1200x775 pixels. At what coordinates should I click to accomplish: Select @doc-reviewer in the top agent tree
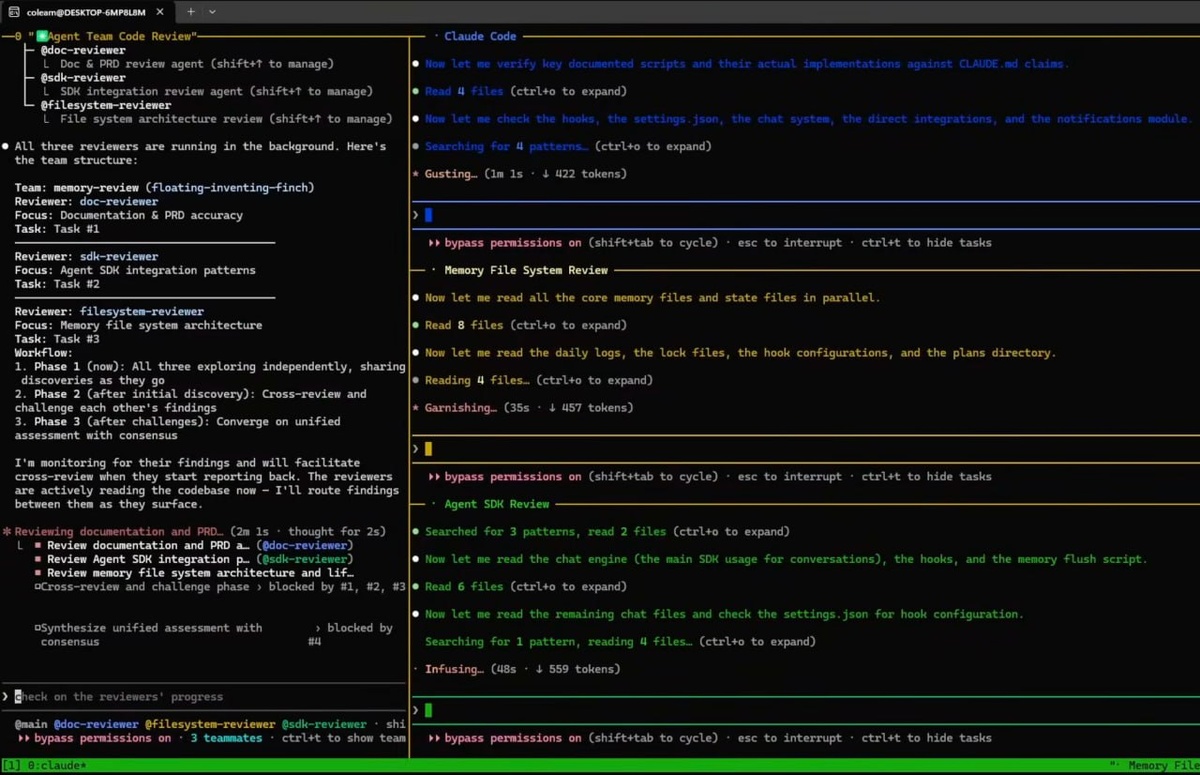pyautogui.click(x=83, y=50)
